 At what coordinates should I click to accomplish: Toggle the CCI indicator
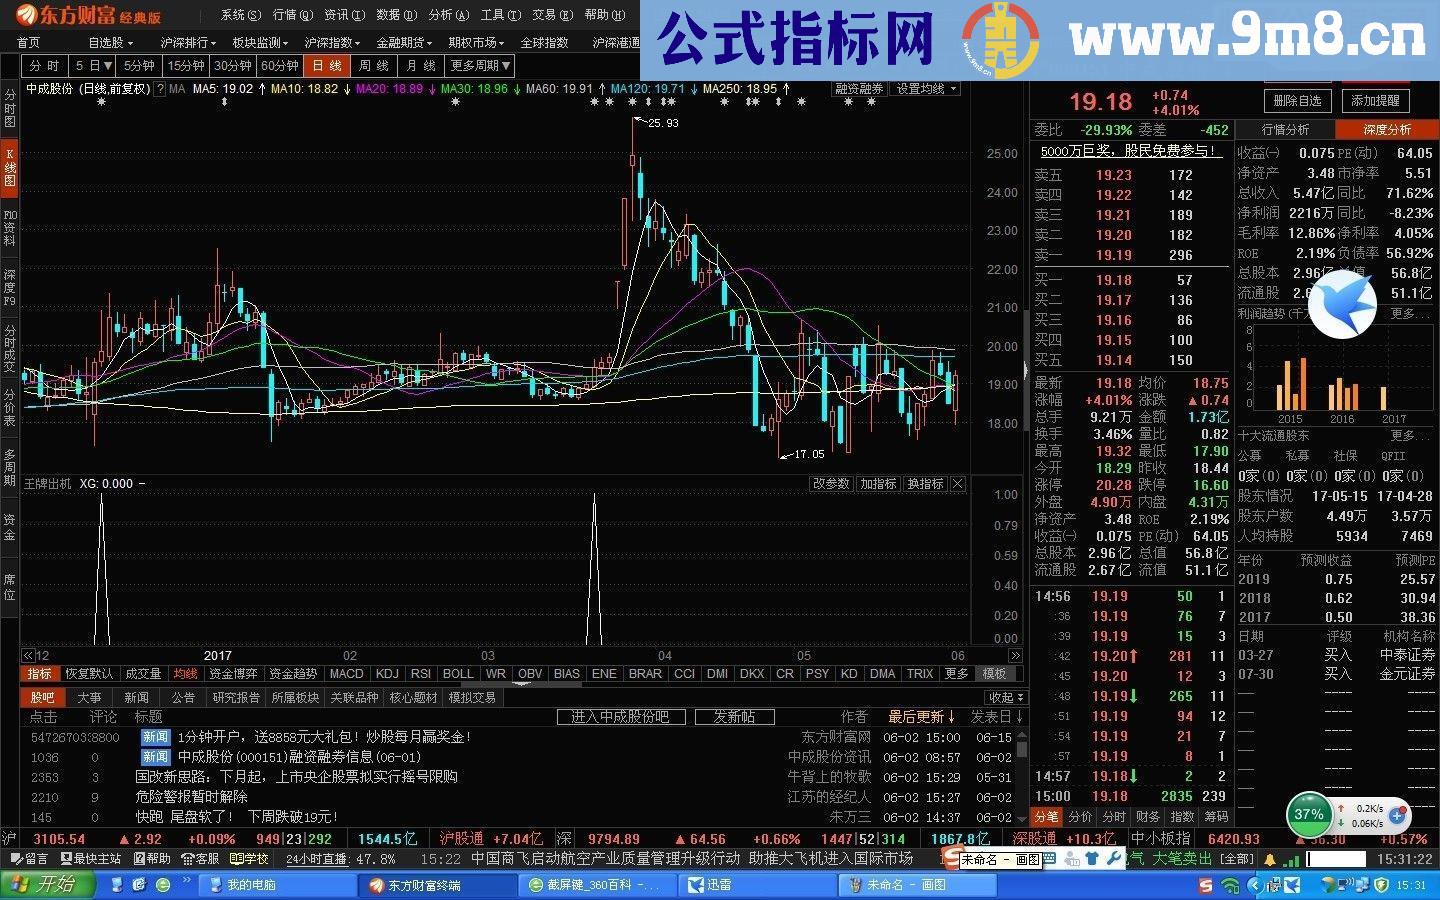[684, 674]
